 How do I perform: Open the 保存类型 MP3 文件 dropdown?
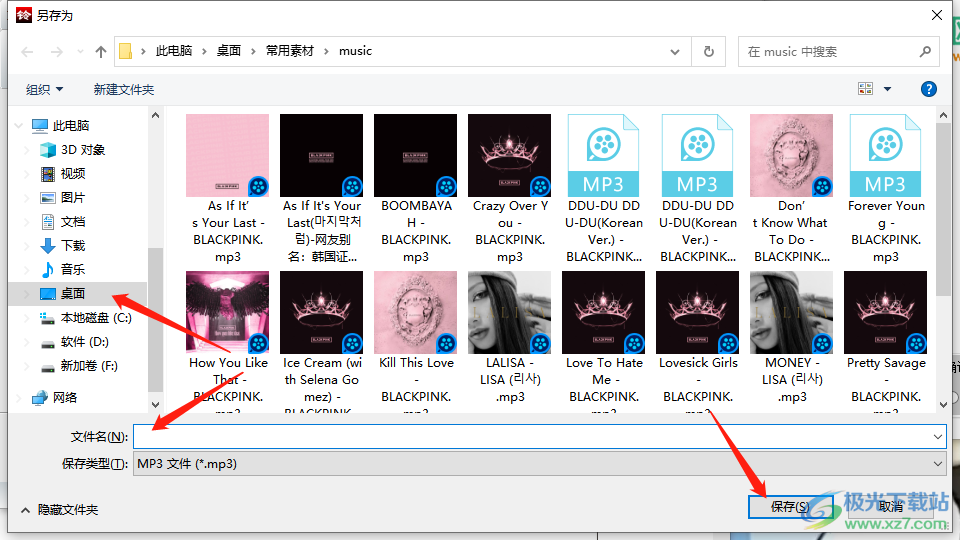click(x=937, y=464)
